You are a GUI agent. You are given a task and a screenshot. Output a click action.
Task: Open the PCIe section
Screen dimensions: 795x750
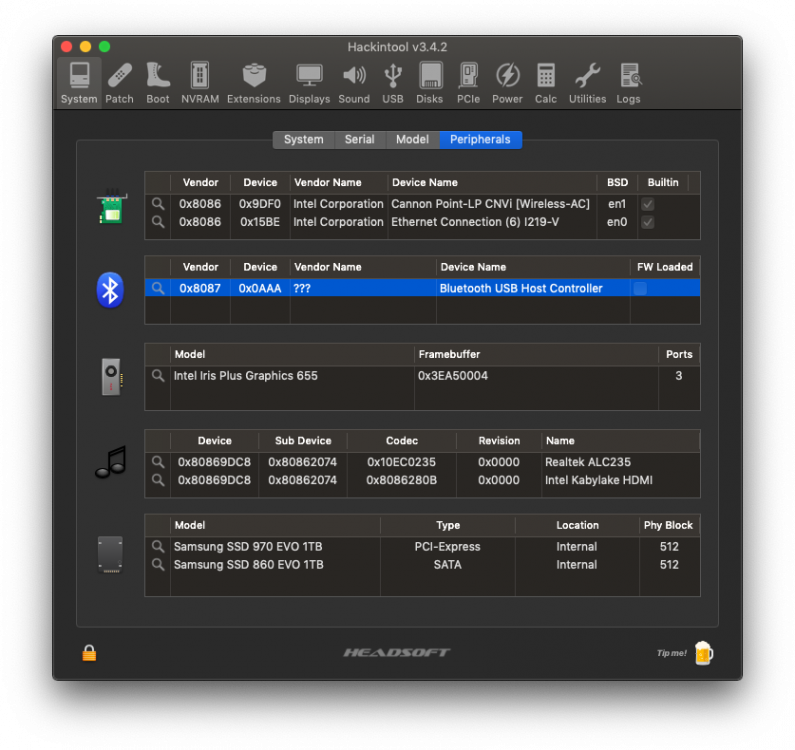(468, 83)
